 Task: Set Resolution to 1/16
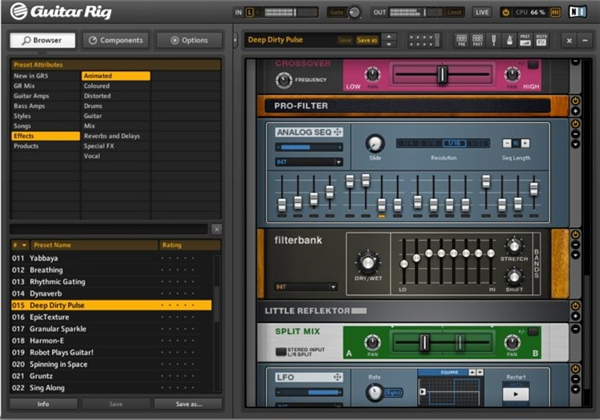tap(454, 143)
